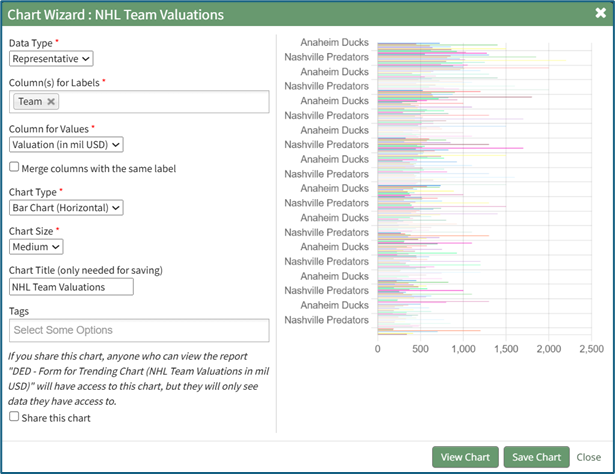
Task: Click the 2,500 value on the chart axis
Action: click(591, 349)
